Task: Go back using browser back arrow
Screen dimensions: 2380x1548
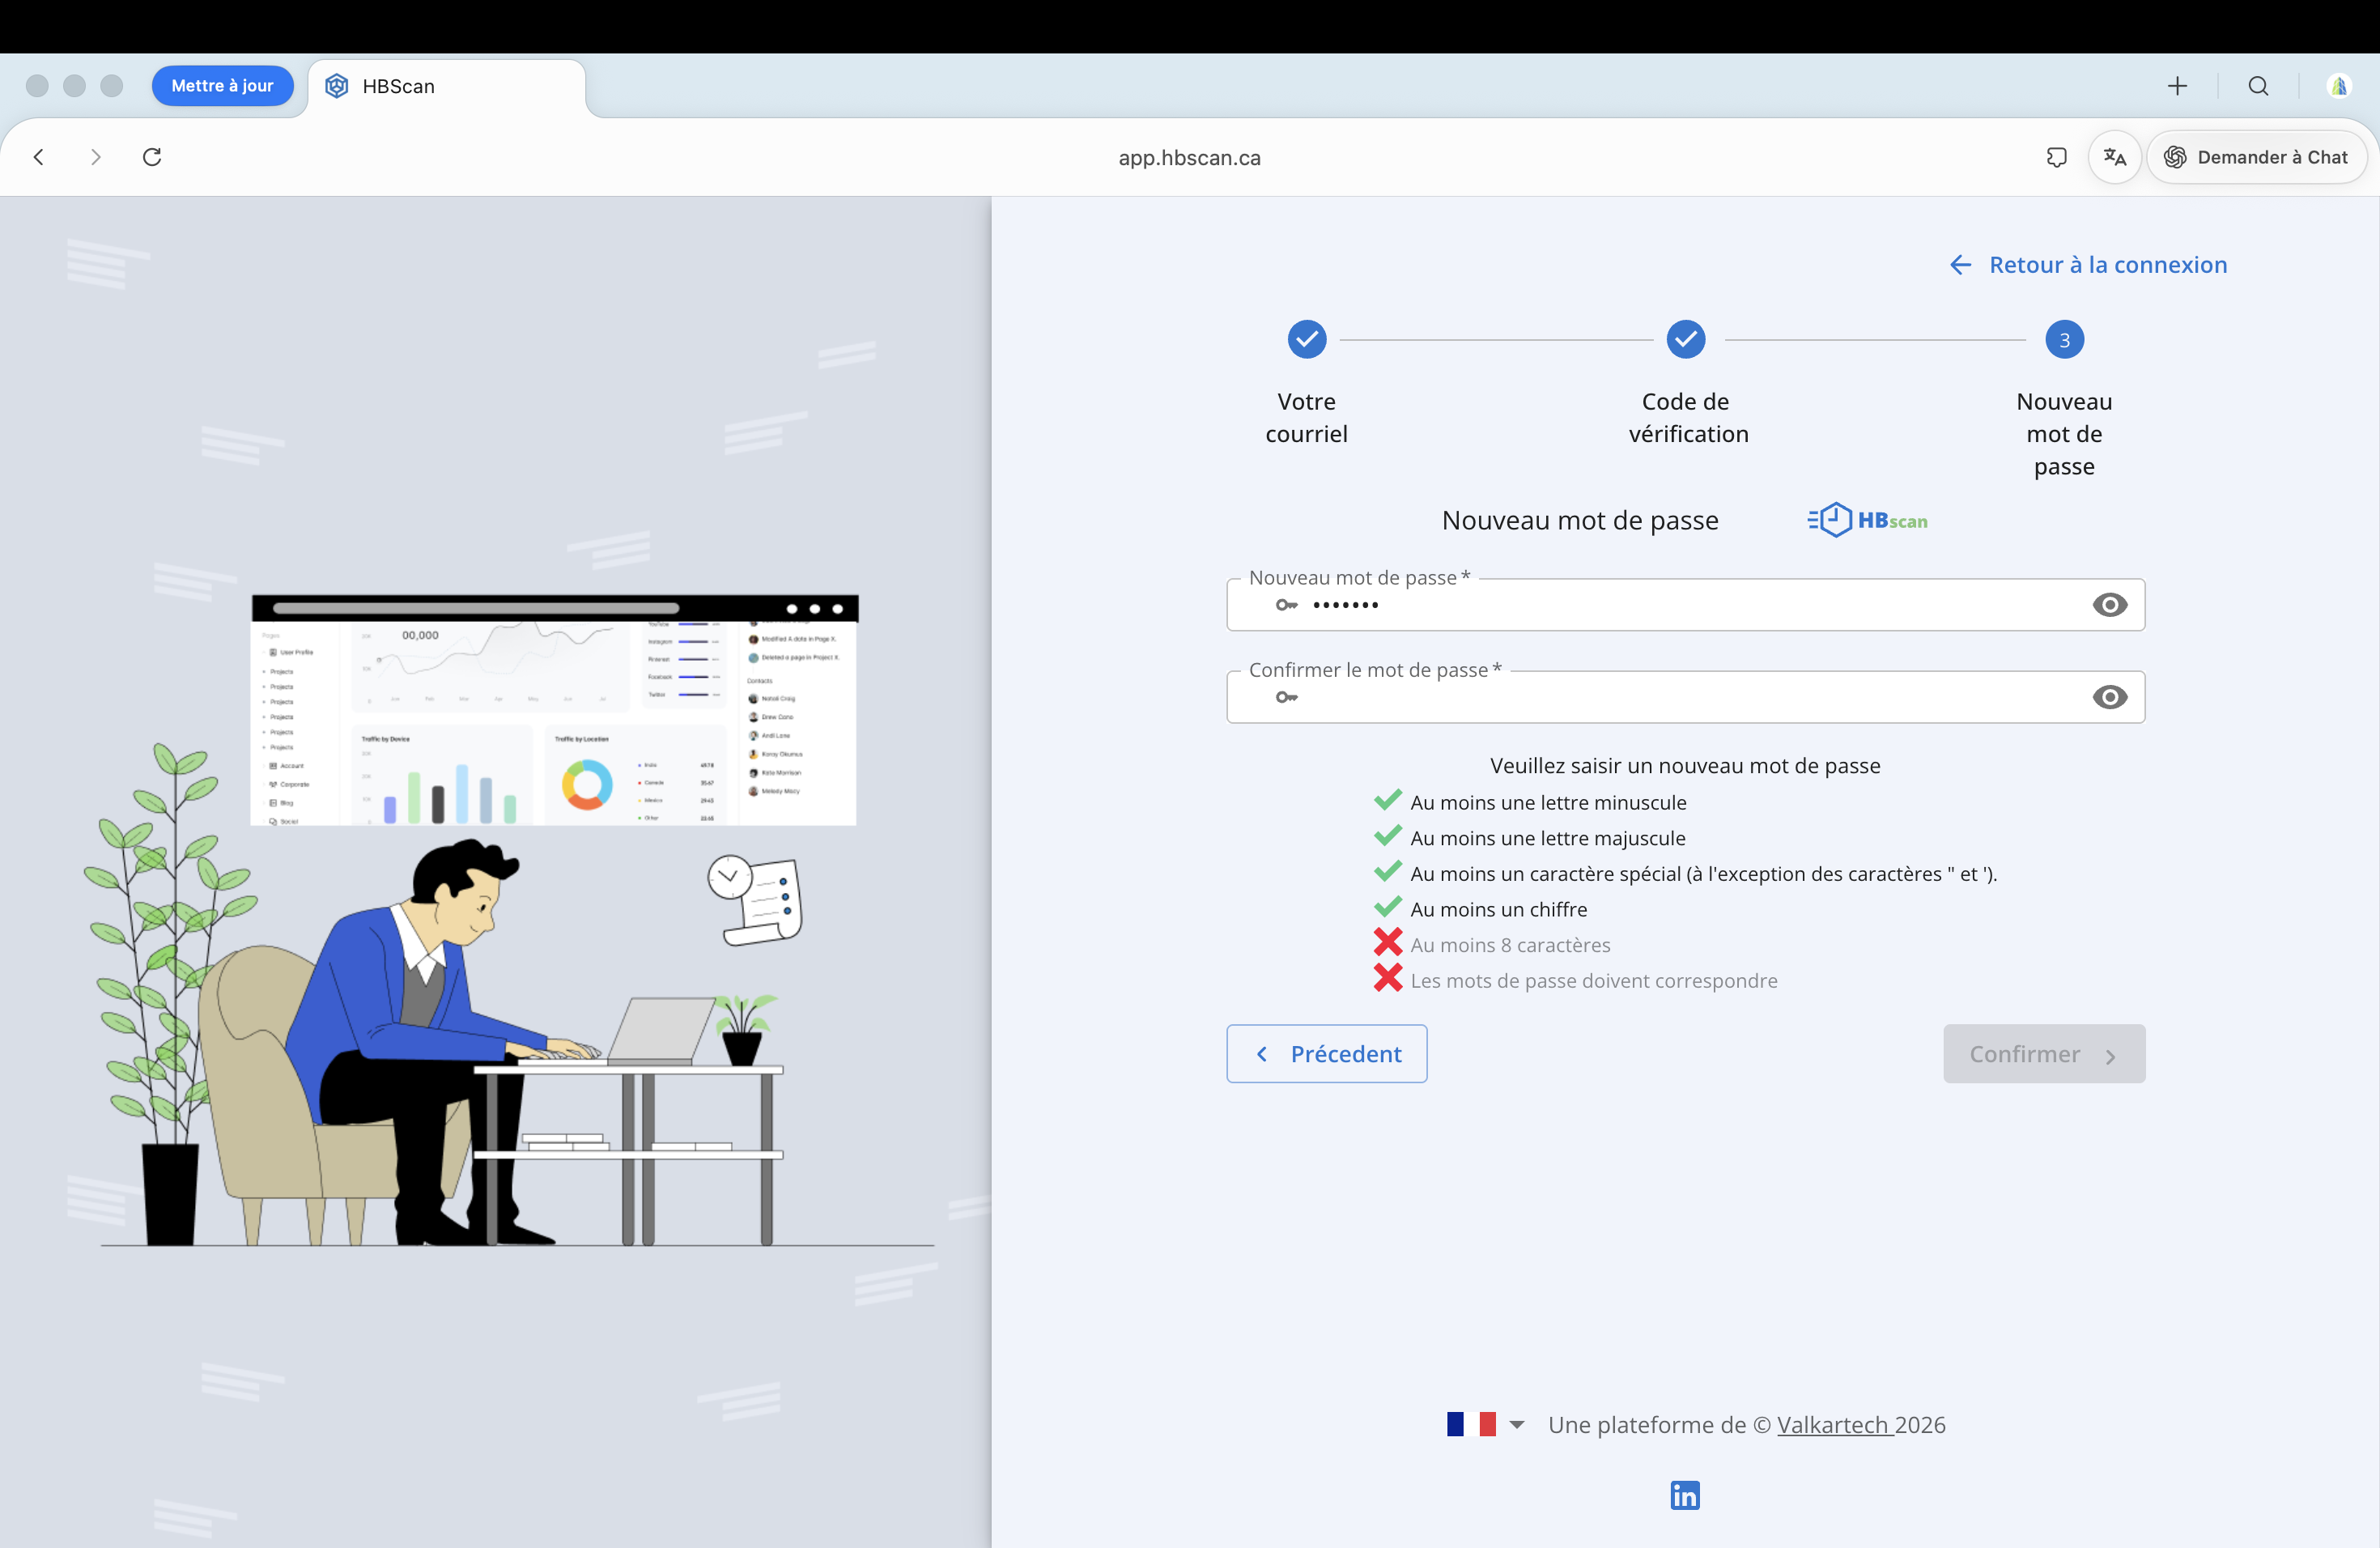Action: (x=39, y=157)
